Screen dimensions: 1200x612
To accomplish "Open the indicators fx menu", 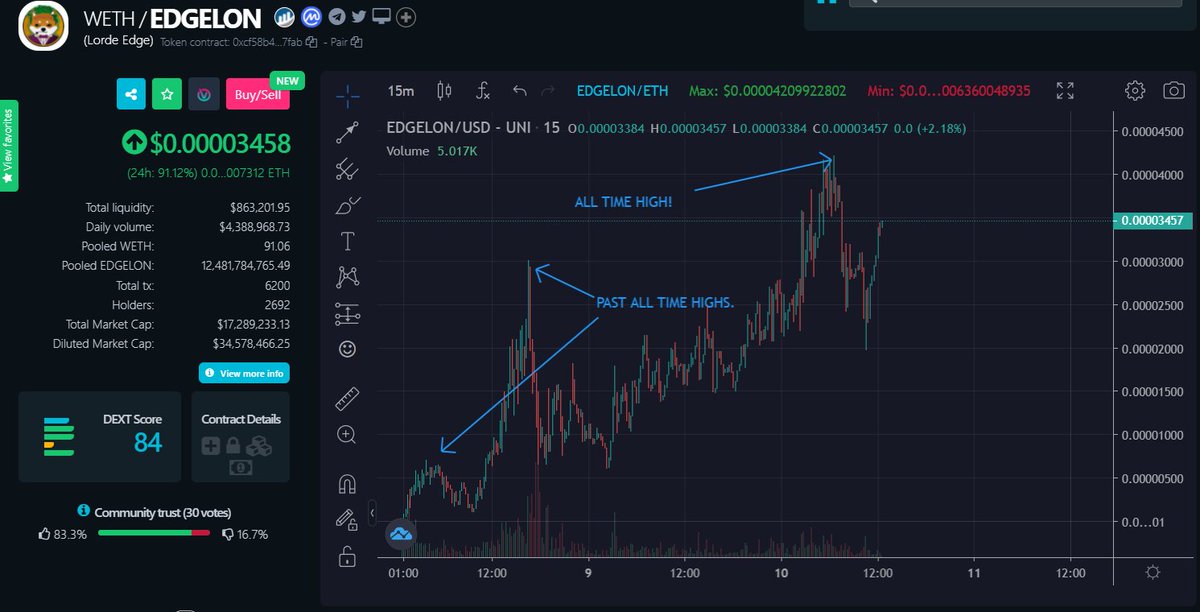I will [x=482, y=90].
